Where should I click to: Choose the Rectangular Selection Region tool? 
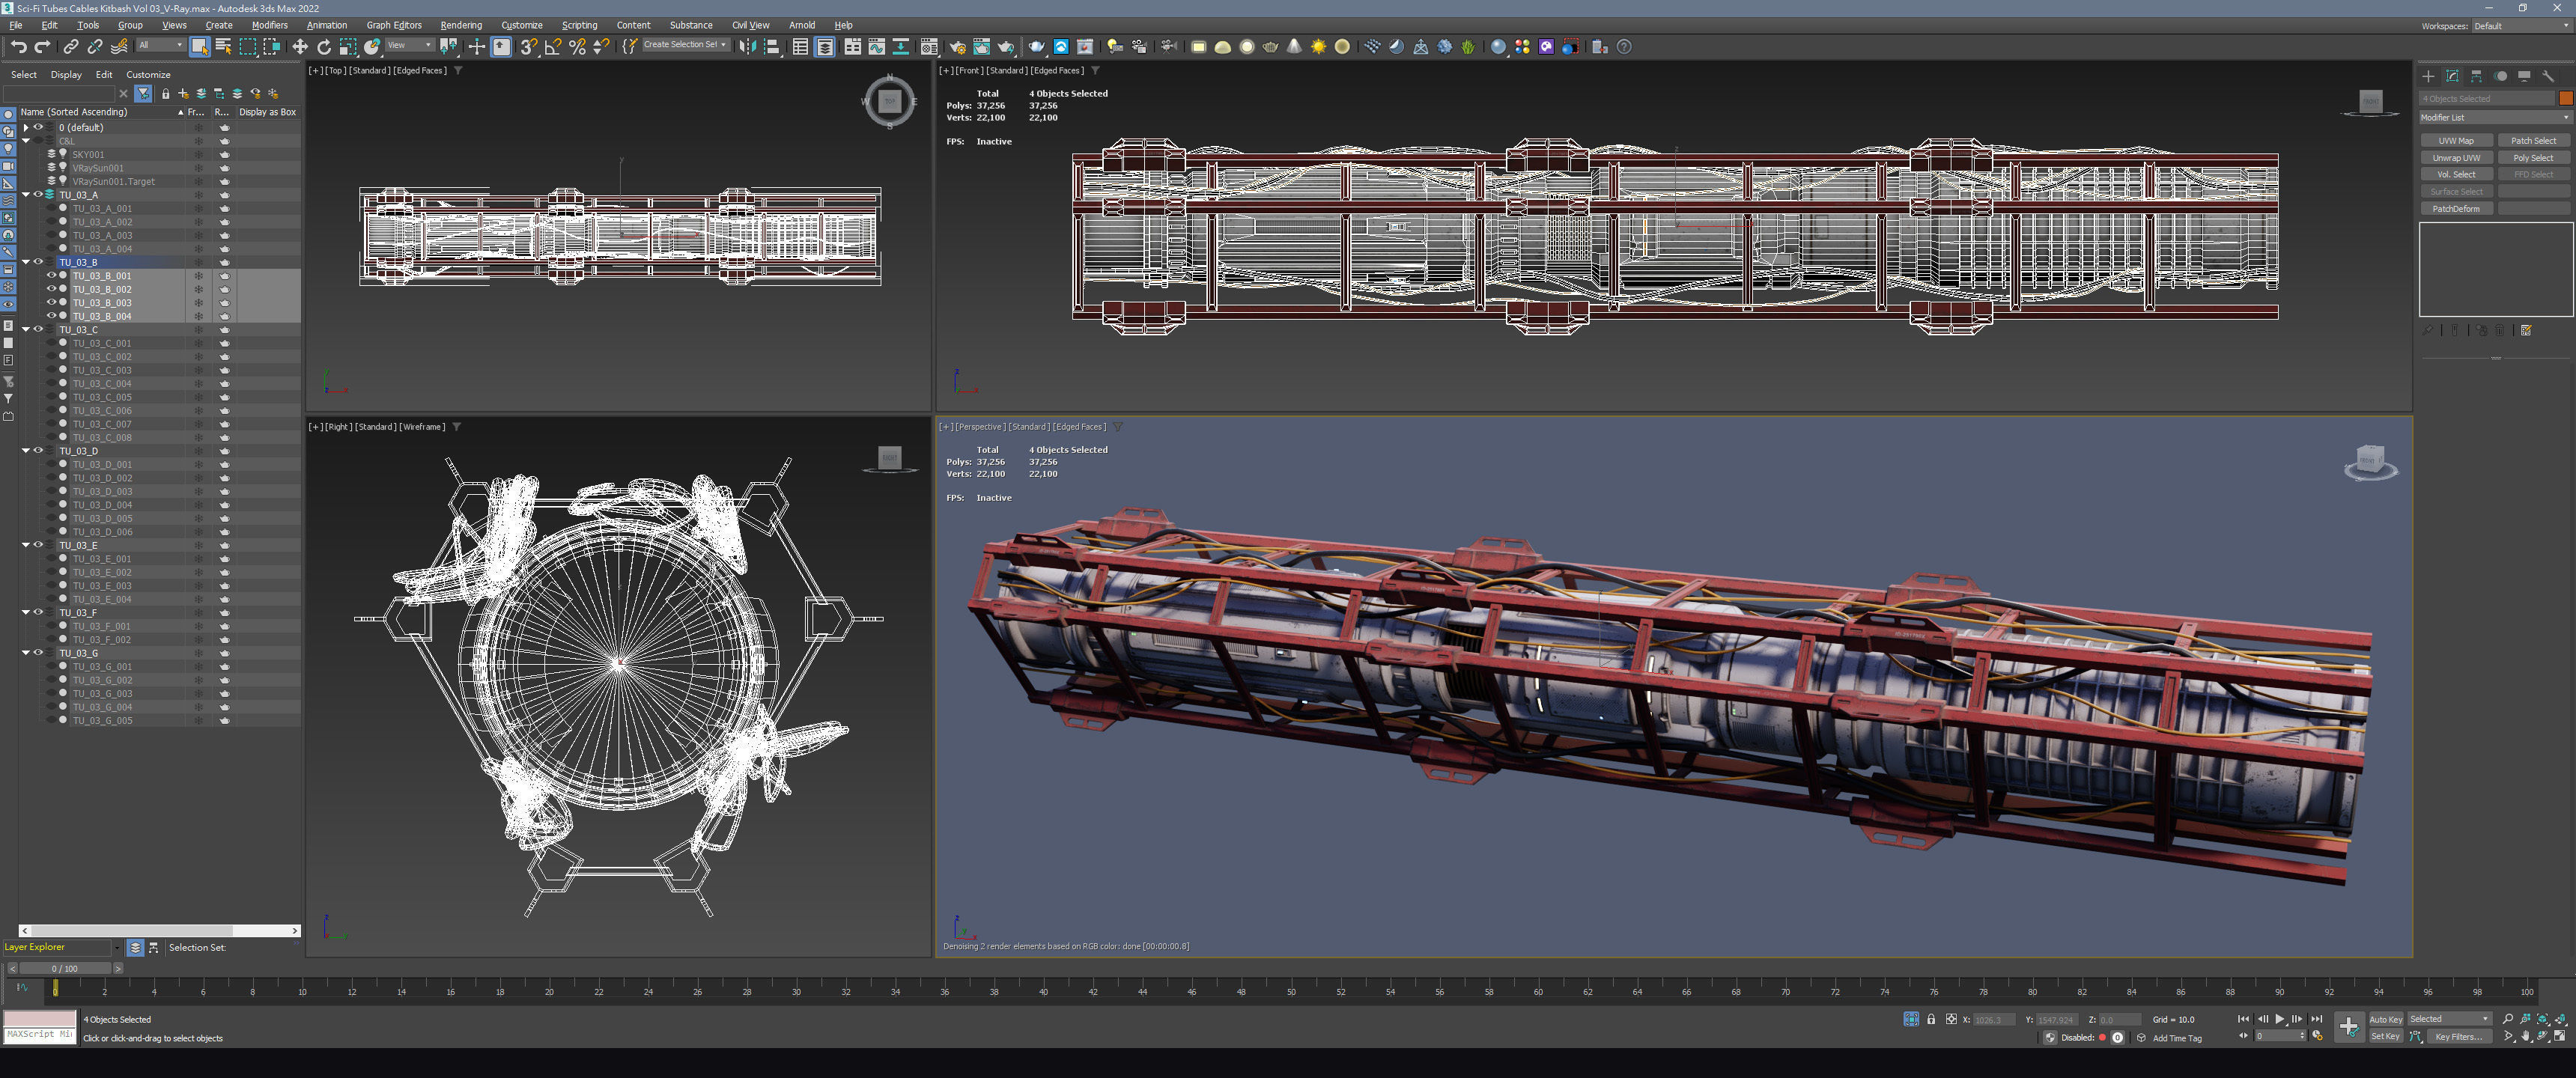coord(247,47)
